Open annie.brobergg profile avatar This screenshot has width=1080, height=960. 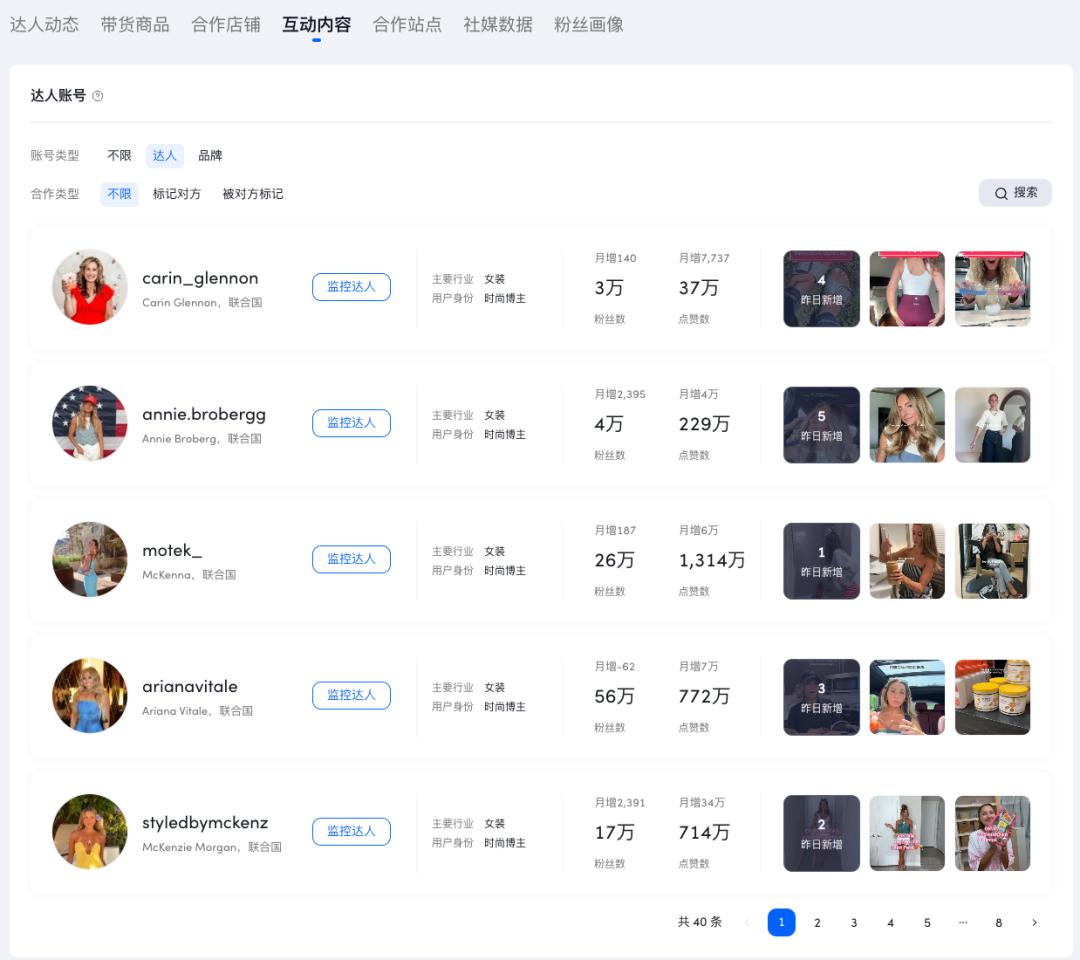coord(90,424)
